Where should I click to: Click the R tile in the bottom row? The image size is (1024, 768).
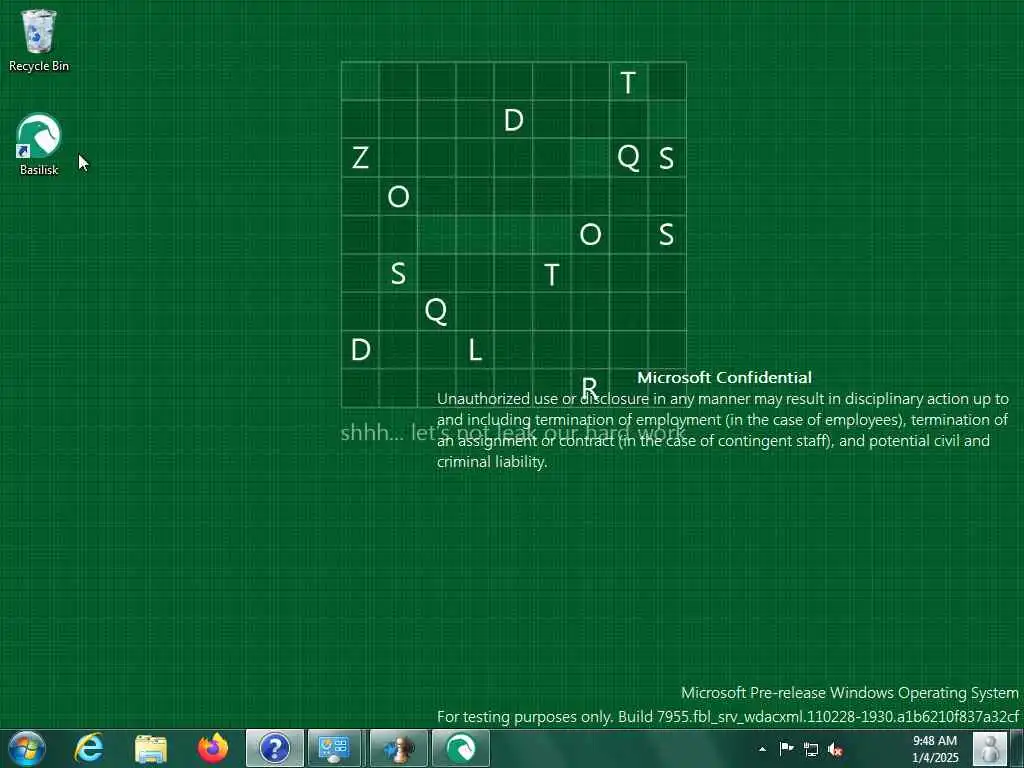[x=590, y=388]
